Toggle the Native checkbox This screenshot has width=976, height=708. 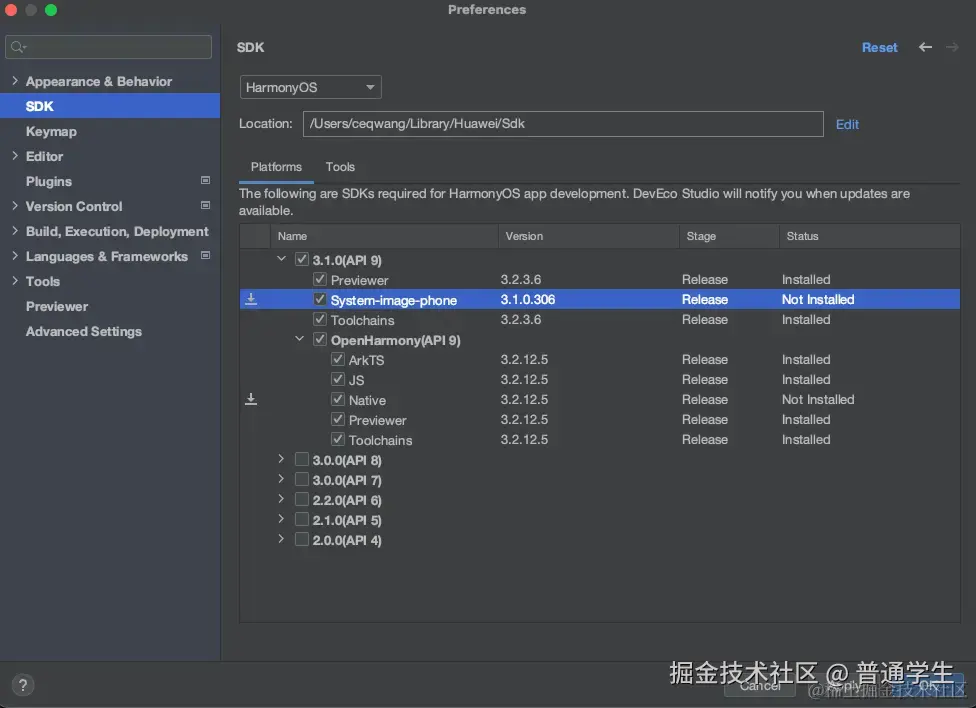coord(338,399)
